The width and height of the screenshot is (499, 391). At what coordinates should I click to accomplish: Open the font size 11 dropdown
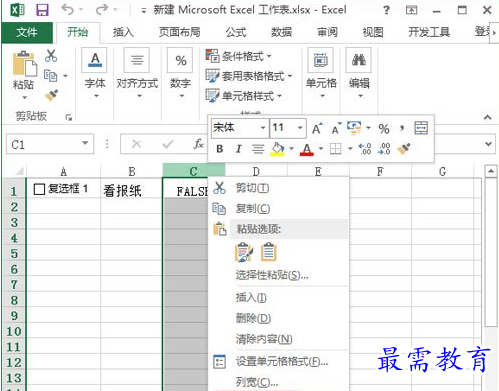[x=300, y=128]
